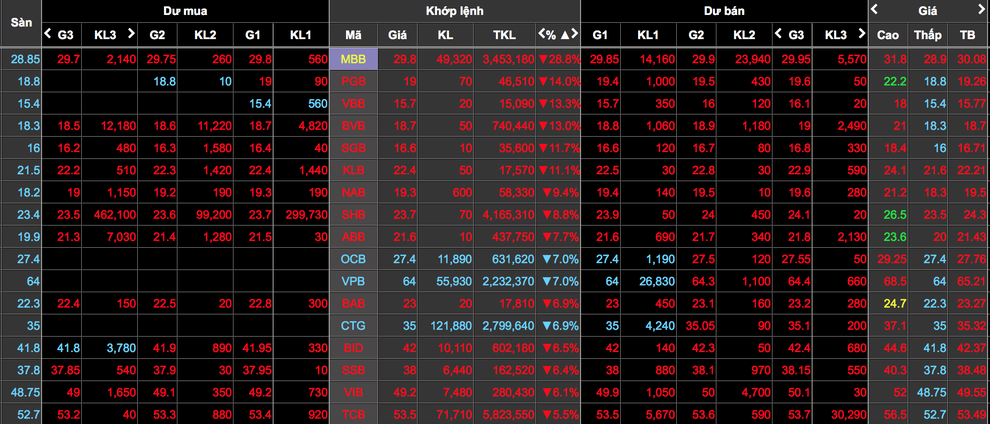990x424 pixels.
Task: Select the ABB stock code
Action: (x=354, y=237)
